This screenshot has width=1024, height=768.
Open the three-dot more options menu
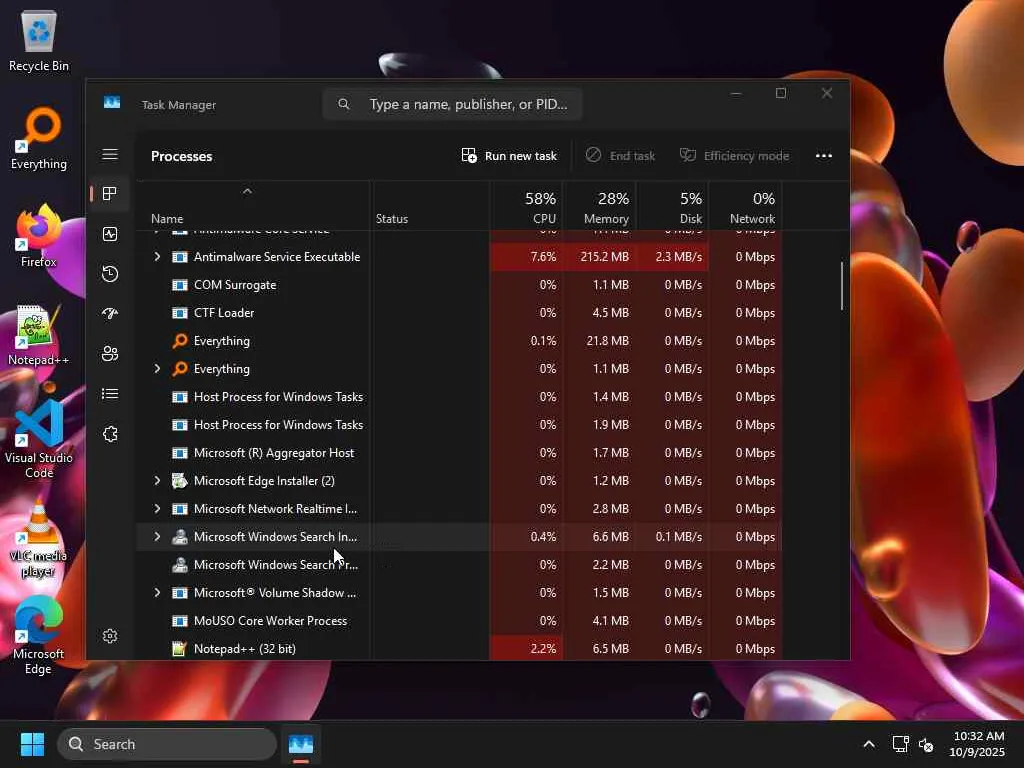point(824,155)
